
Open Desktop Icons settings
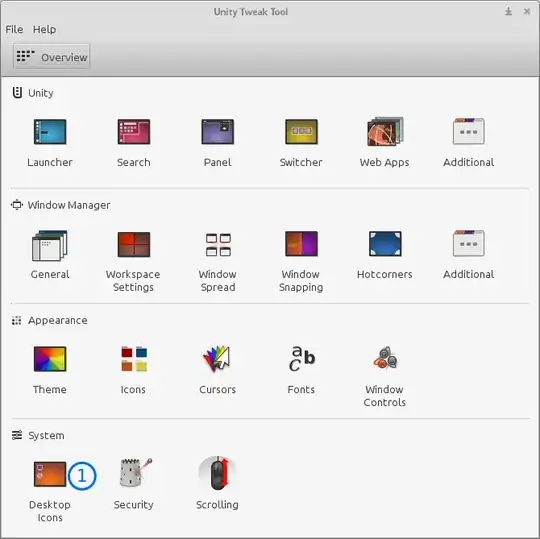click(50, 474)
